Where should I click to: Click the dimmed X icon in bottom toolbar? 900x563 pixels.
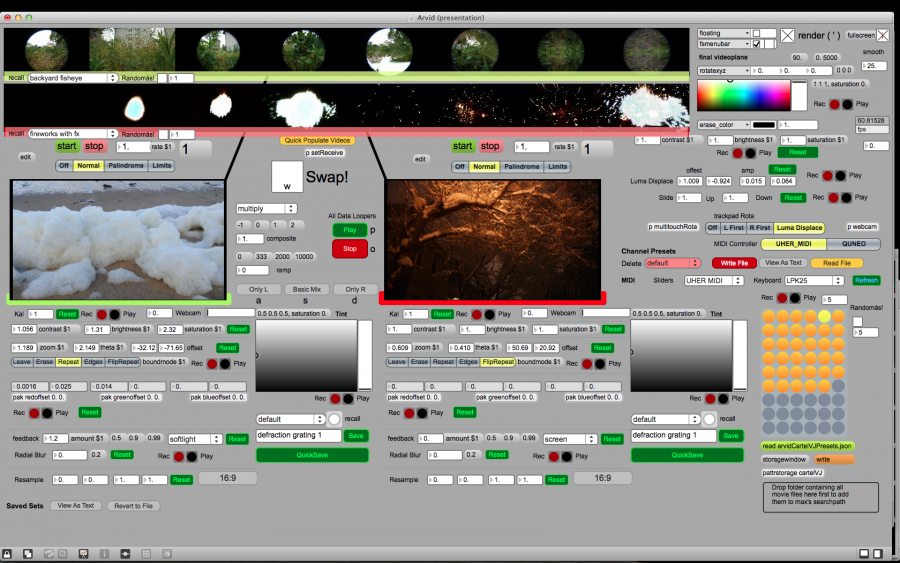[63, 554]
